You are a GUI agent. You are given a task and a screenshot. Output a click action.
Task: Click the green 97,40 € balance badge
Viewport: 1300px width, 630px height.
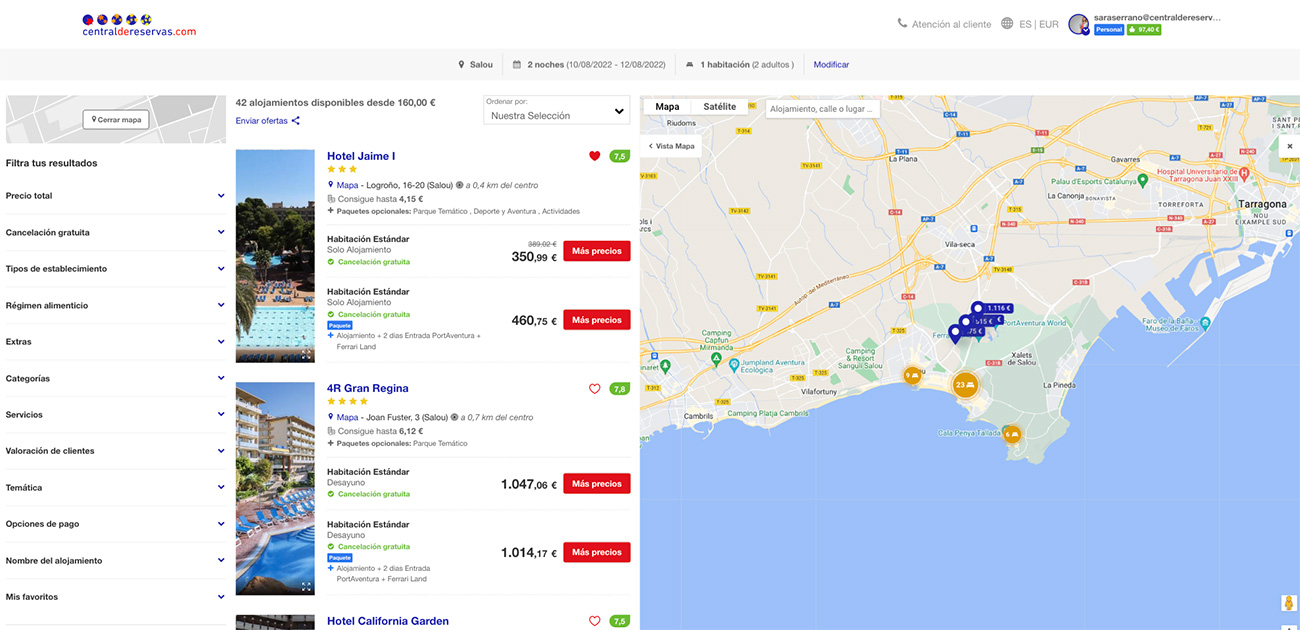(x=1144, y=30)
